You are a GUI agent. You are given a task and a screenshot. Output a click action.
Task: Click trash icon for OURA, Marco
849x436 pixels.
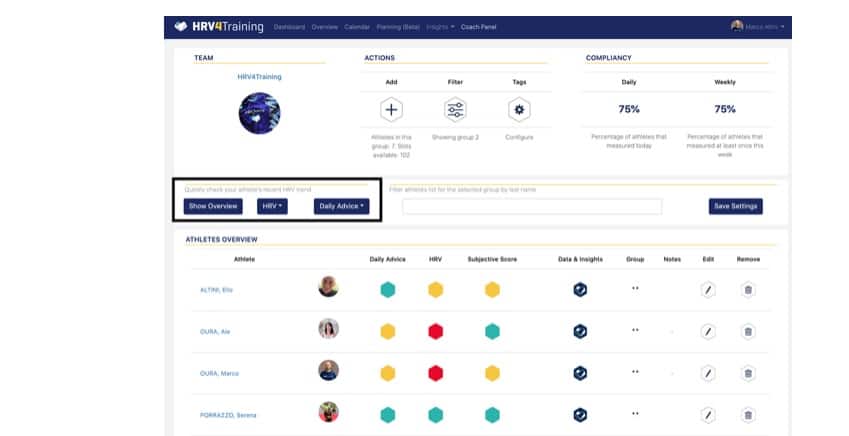[x=748, y=372]
